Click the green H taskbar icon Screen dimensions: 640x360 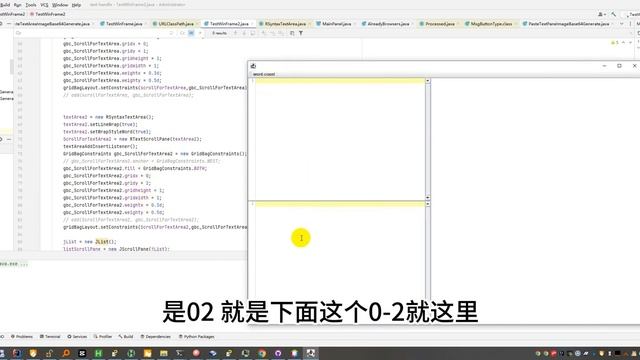tap(98, 353)
